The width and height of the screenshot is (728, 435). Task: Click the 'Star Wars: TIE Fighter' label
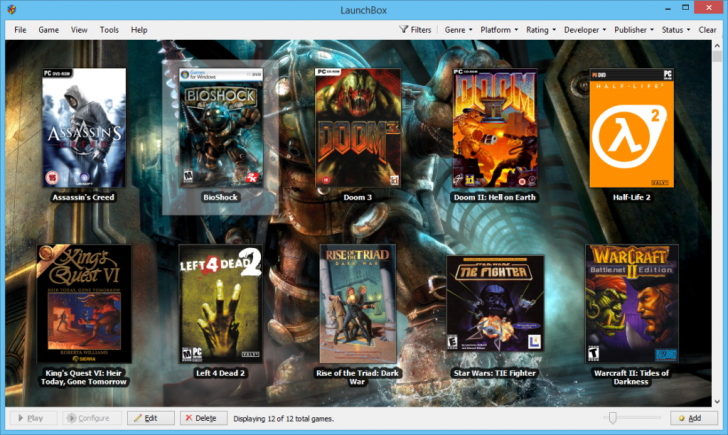494,373
